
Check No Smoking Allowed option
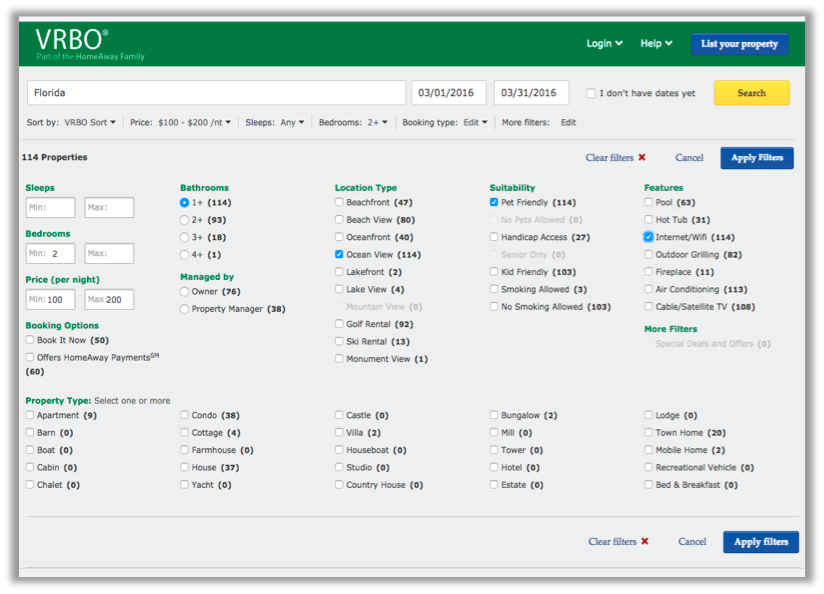pyautogui.click(x=494, y=306)
